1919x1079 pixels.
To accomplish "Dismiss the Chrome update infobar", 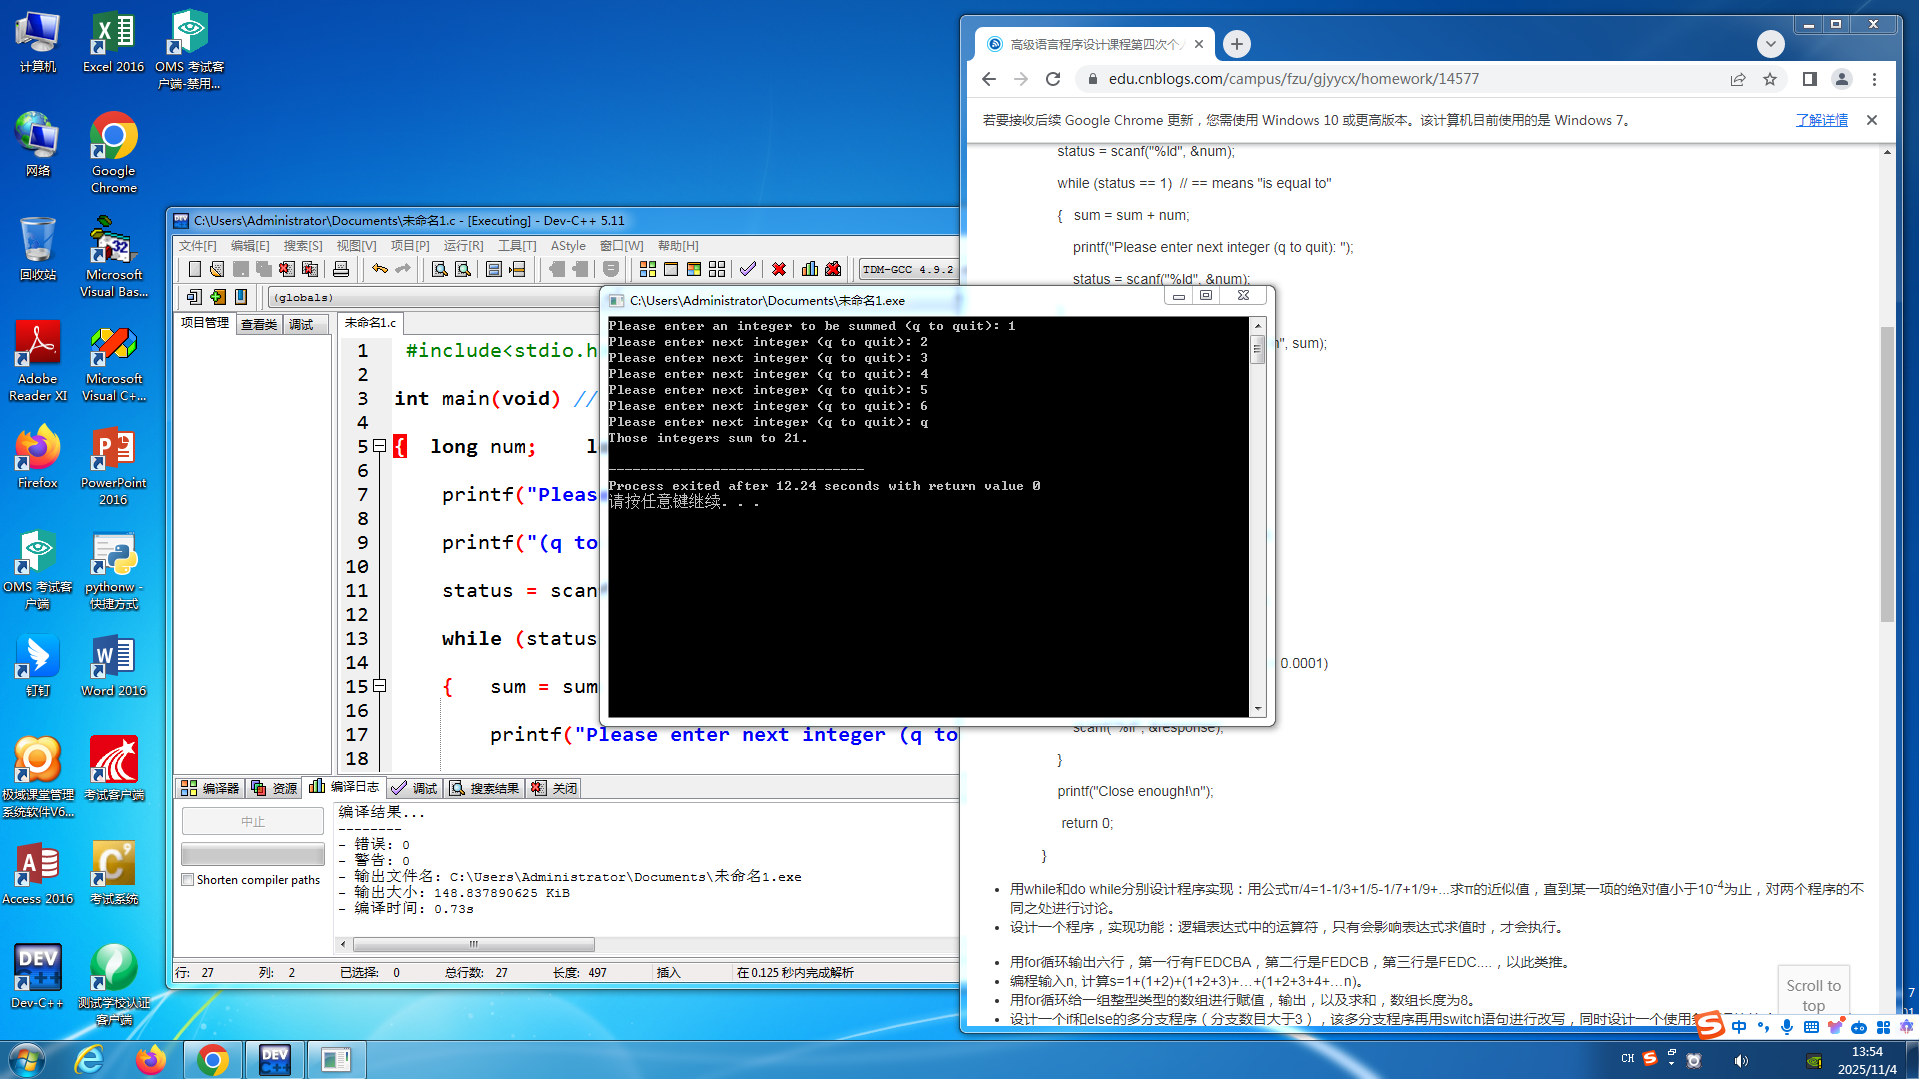I will click(1872, 120).
